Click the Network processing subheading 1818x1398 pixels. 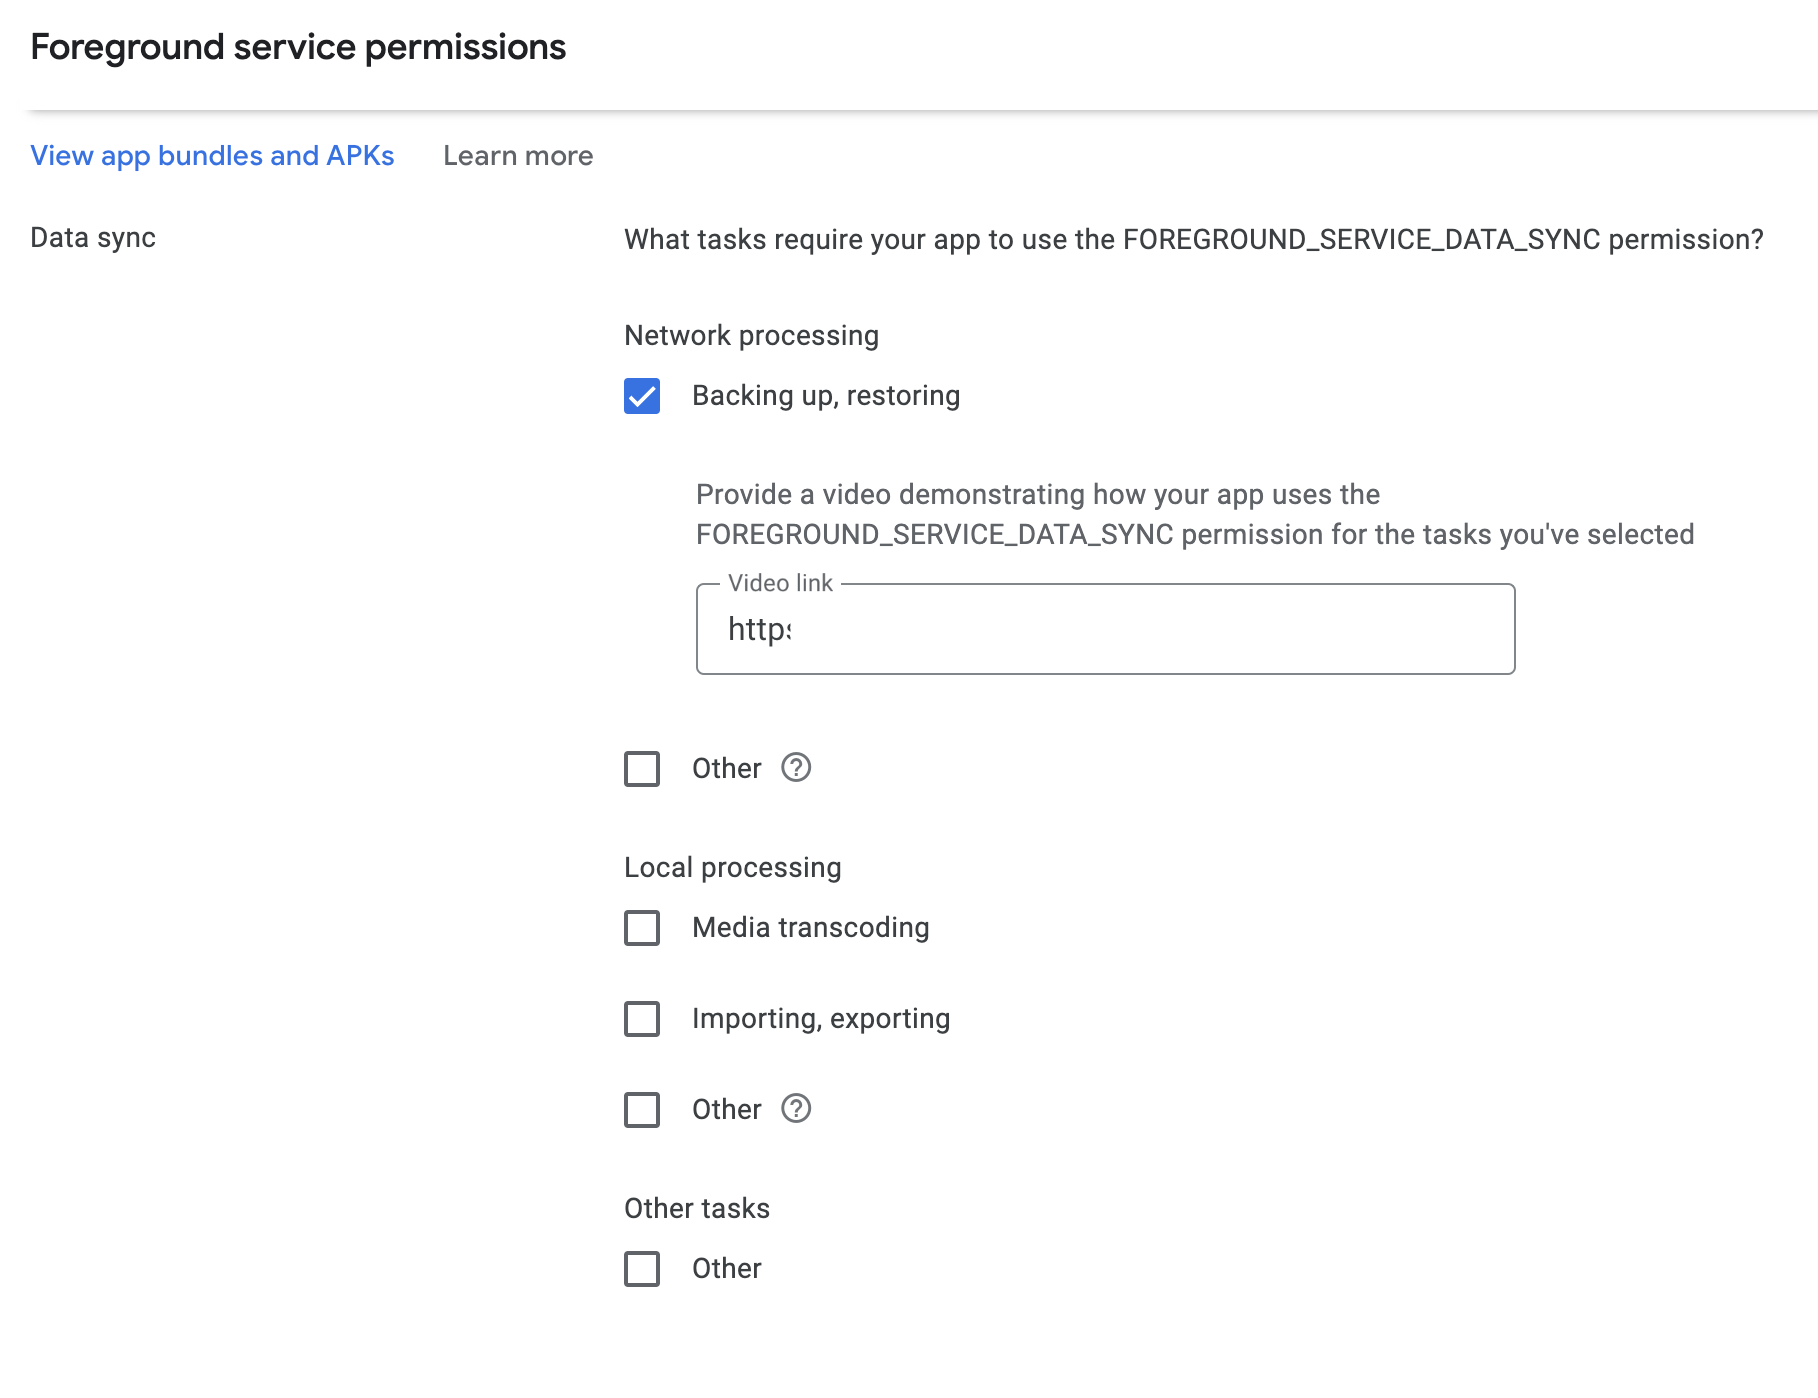click(x=751, y=336)
